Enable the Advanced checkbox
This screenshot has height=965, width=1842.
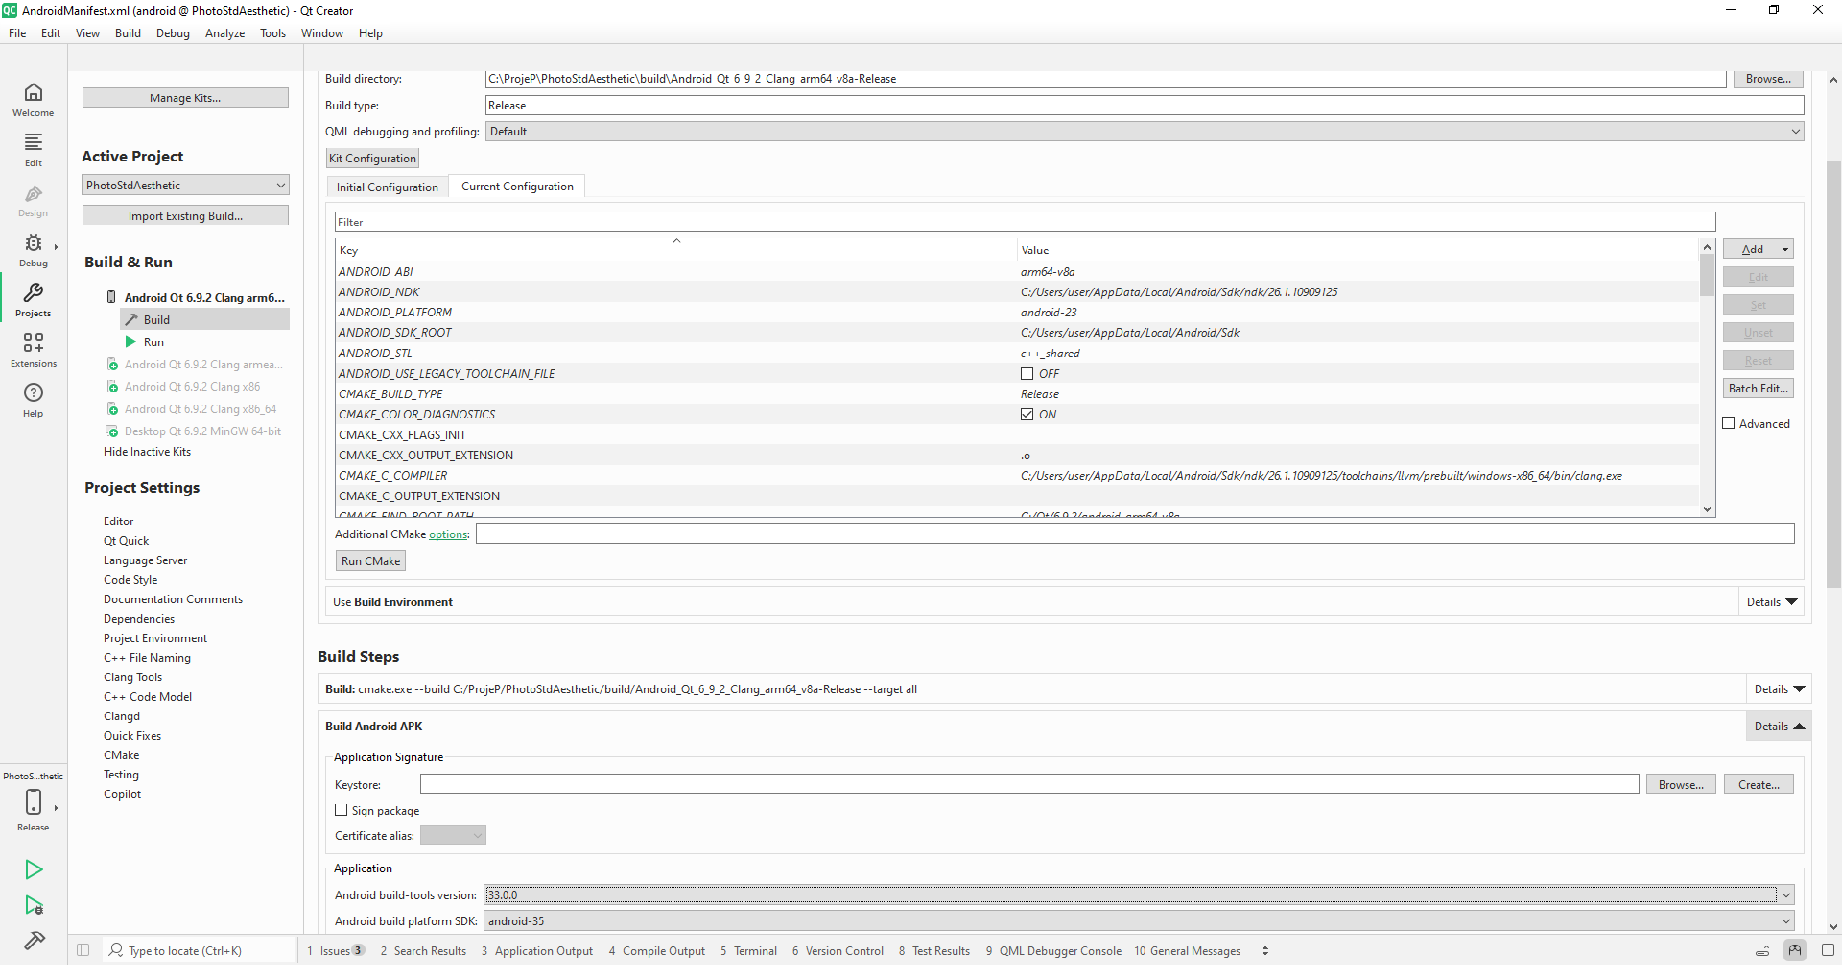tap(1729, 423)
